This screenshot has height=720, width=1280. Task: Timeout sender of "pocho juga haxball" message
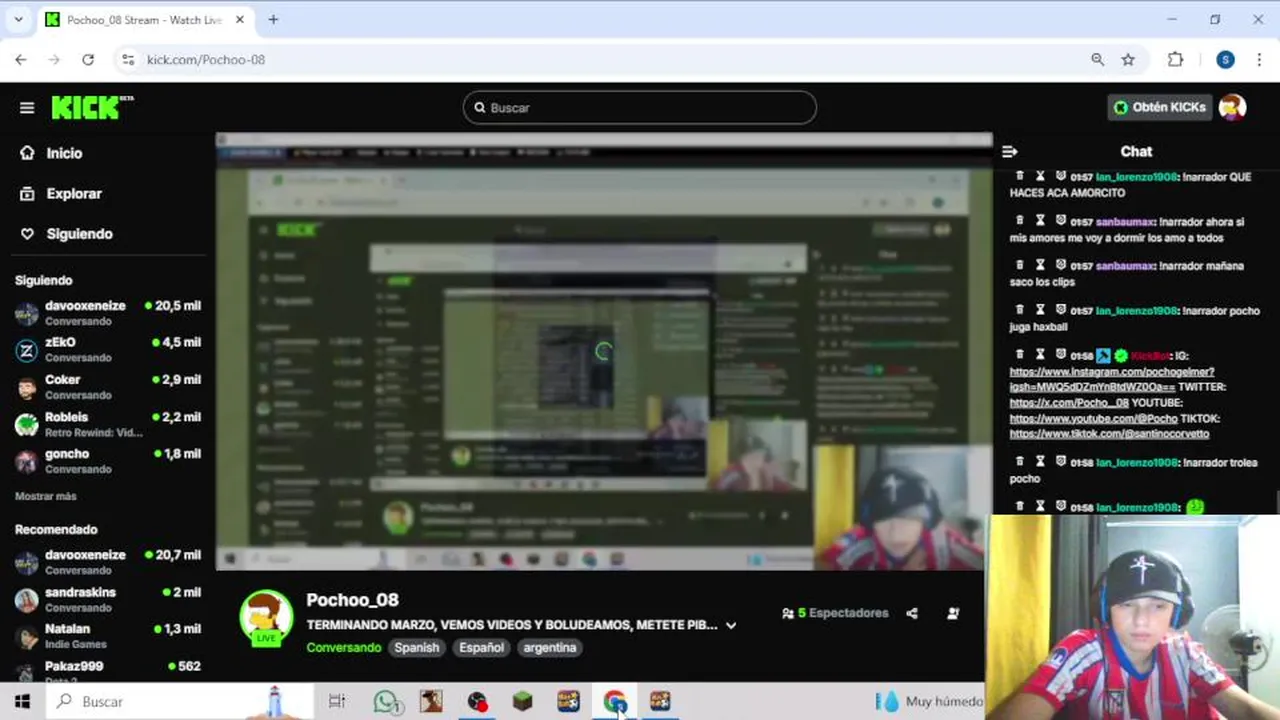pyautogui.click(x=1040, y=310)
